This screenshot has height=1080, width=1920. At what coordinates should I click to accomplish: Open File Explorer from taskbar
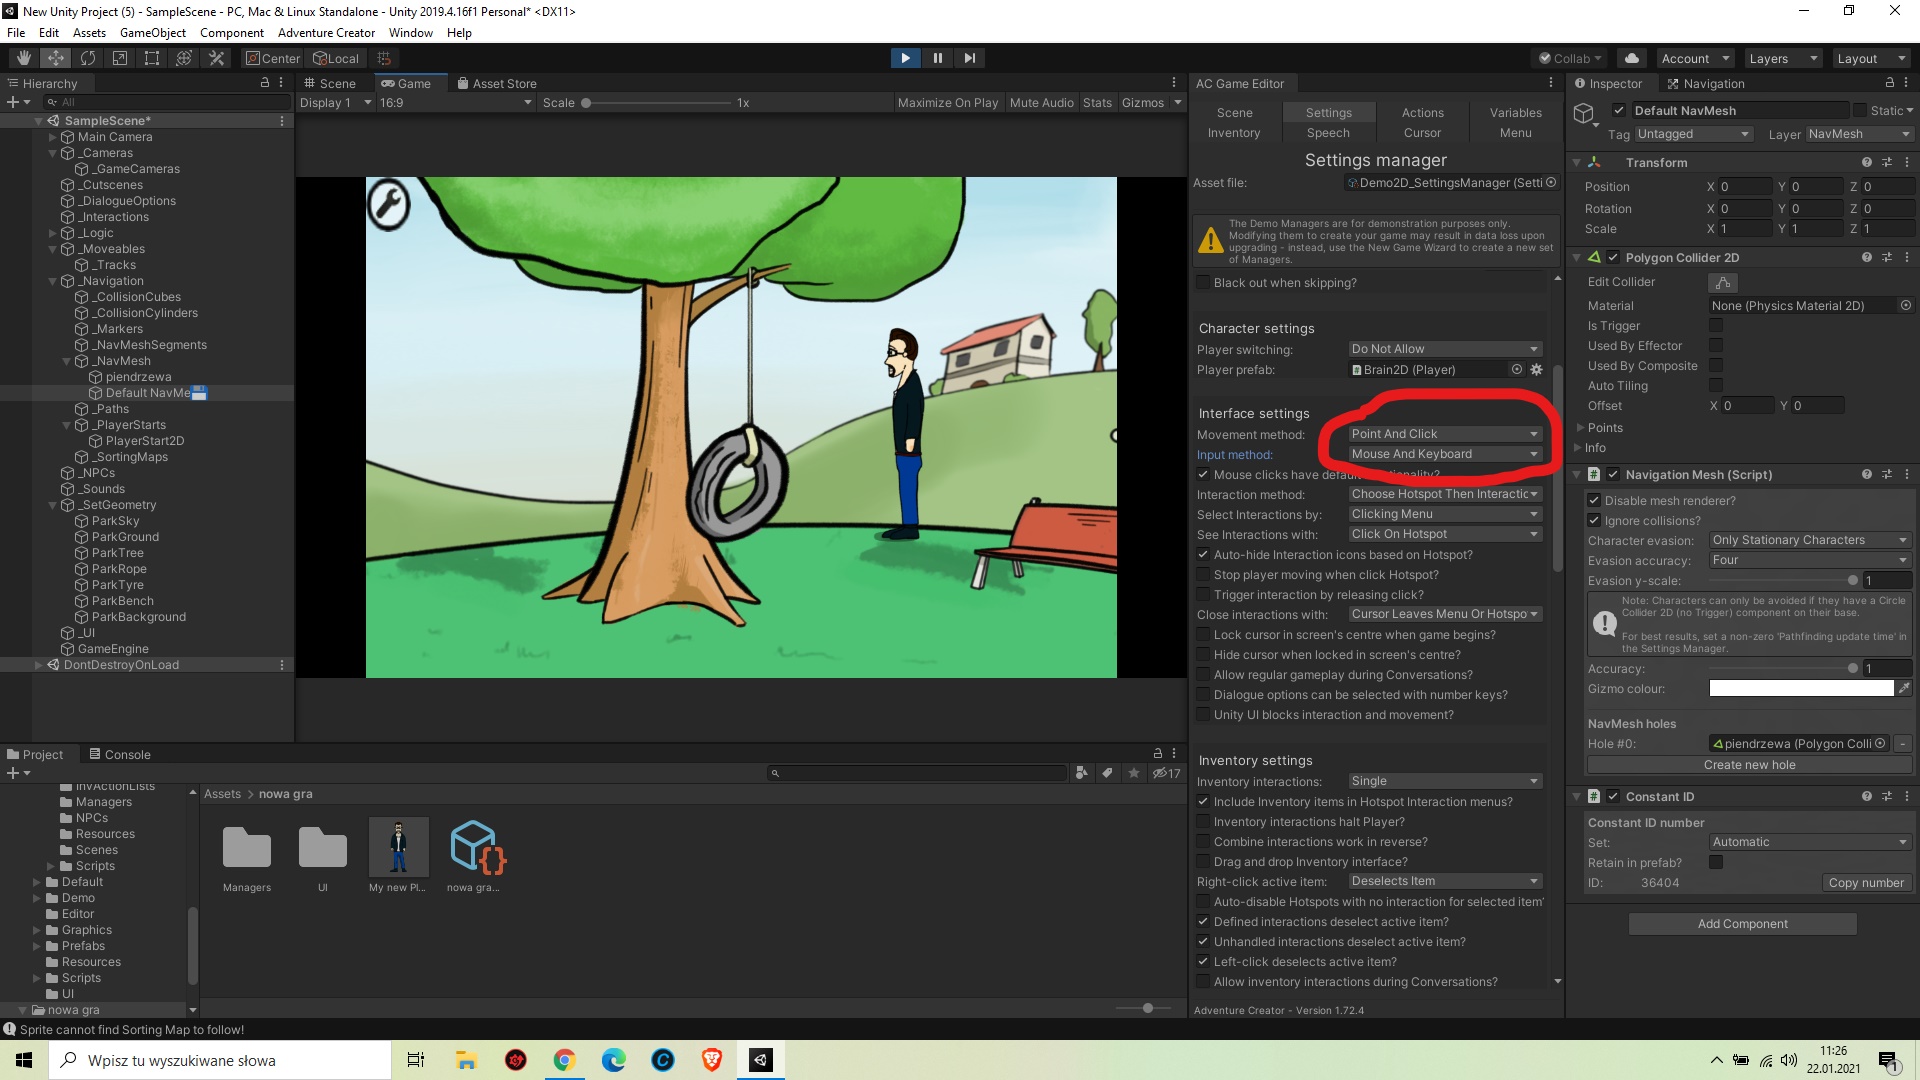coord(466,1060)
